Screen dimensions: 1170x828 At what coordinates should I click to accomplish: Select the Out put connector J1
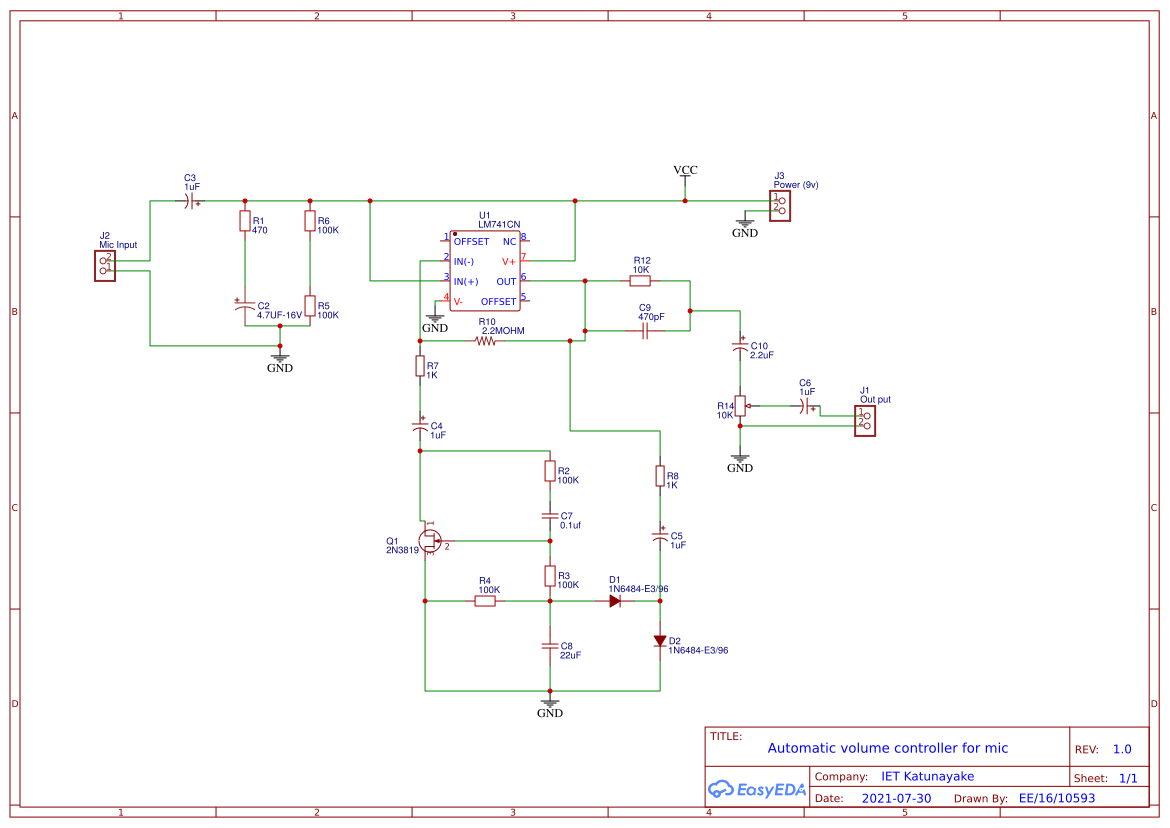864,420
